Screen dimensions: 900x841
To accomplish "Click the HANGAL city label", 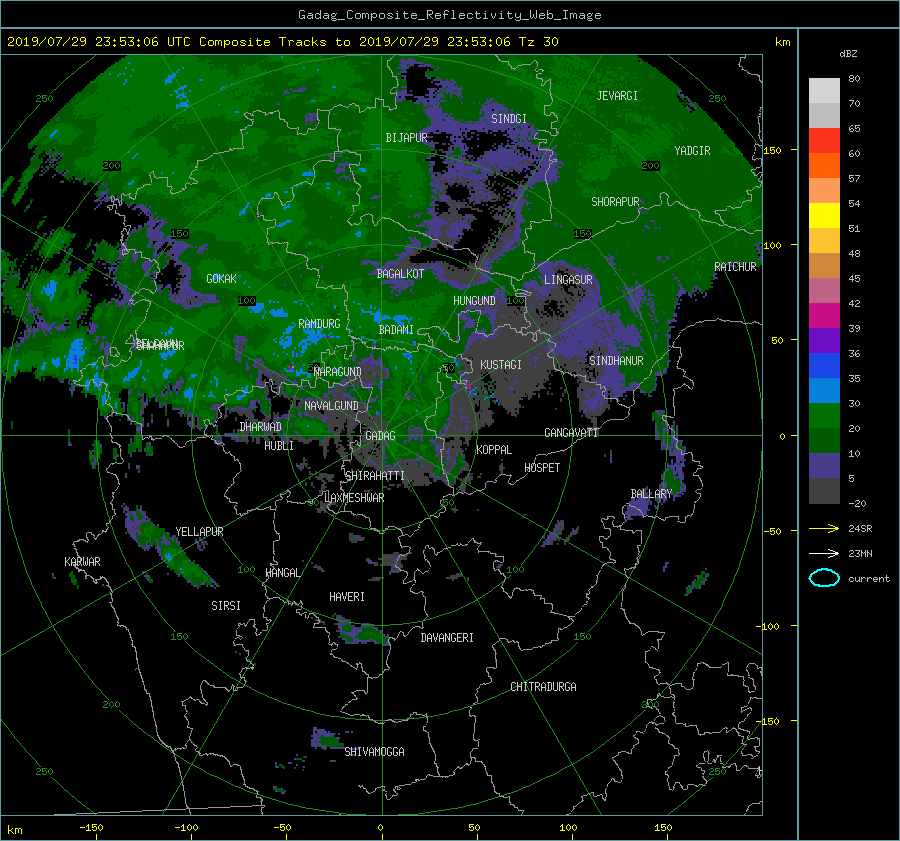I will coord(283,573).
